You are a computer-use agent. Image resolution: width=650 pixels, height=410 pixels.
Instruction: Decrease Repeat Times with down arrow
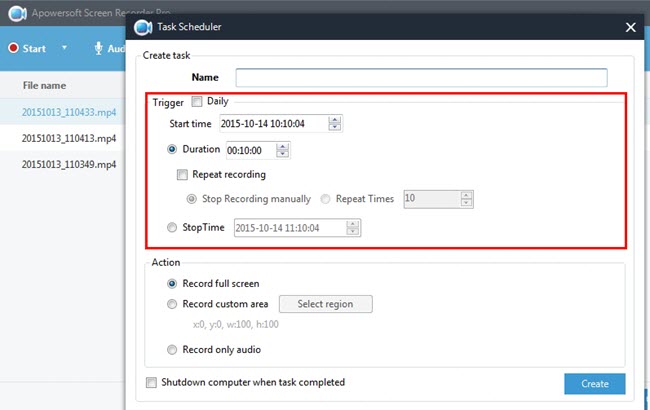[466, 202]
